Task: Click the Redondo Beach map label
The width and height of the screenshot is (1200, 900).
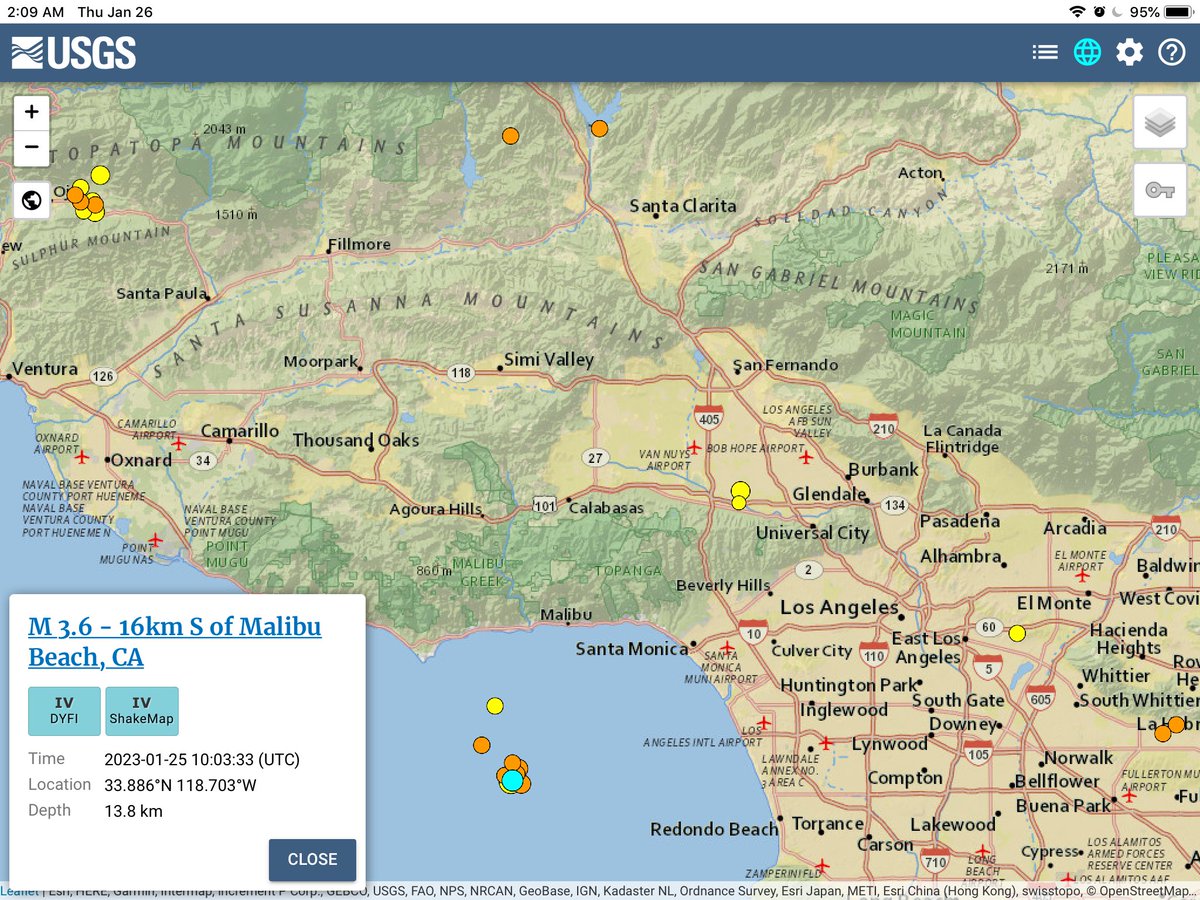Action: tap(714, 829)
